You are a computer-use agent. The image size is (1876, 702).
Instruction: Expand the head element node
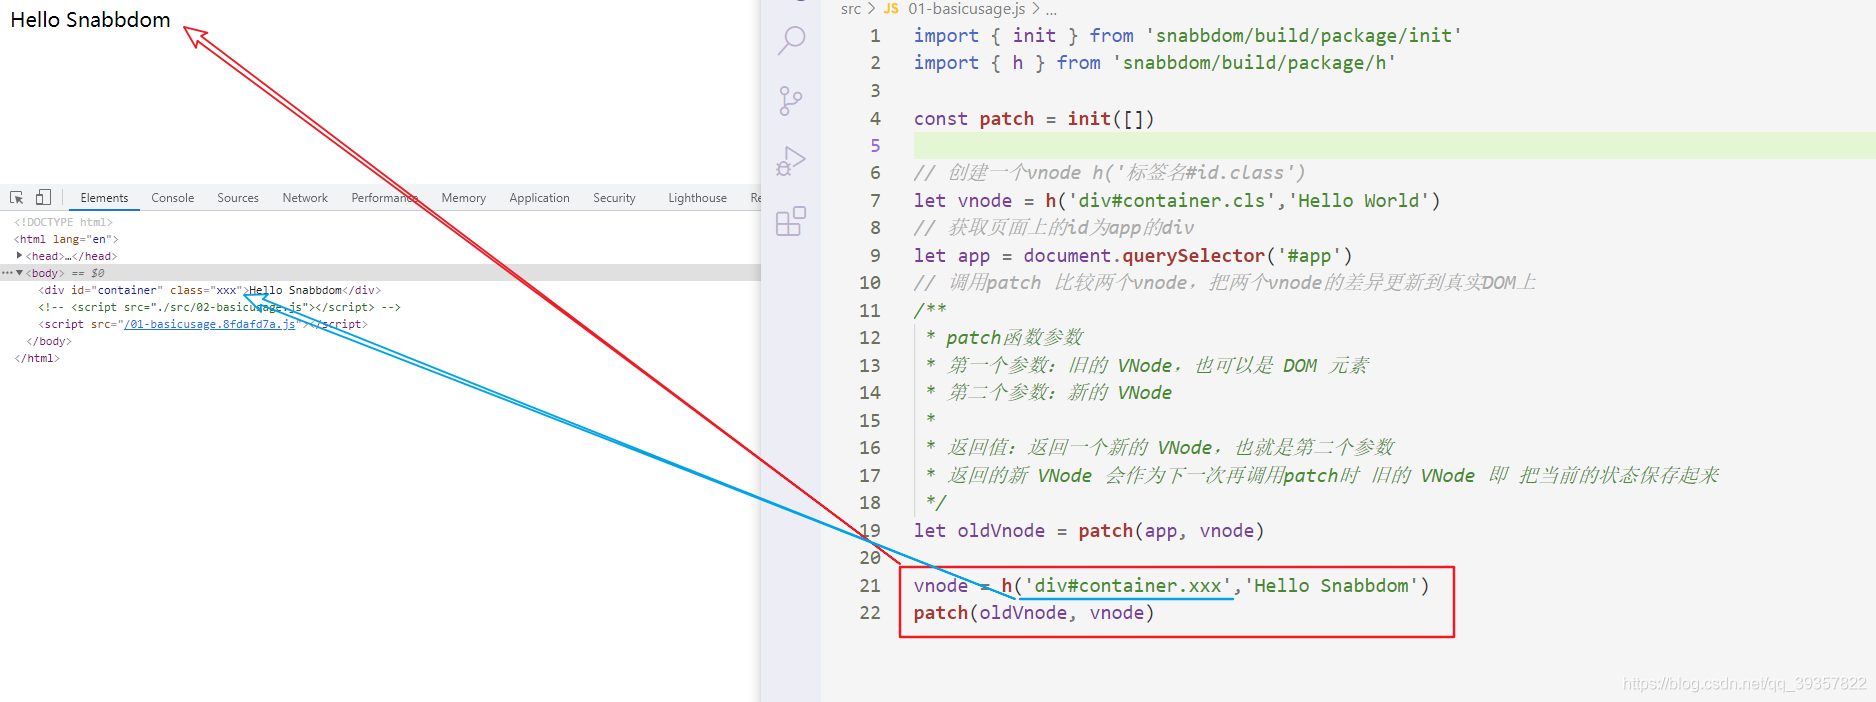click(20, 256)
